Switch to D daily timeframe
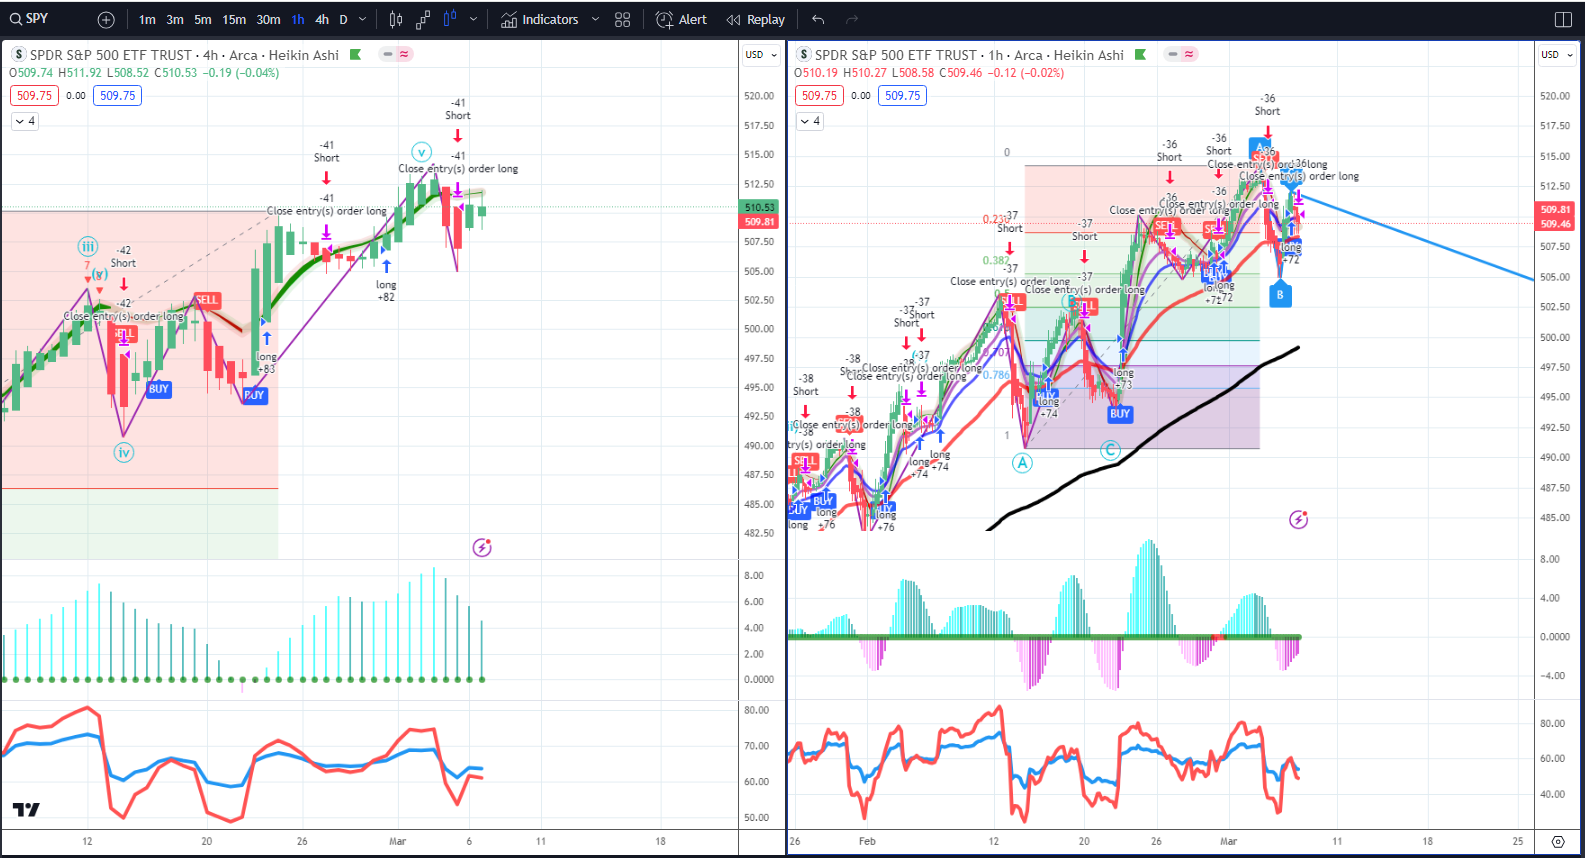Image resolution: width=1585 pixels, height=858 pixels. [x=344, y=20]
